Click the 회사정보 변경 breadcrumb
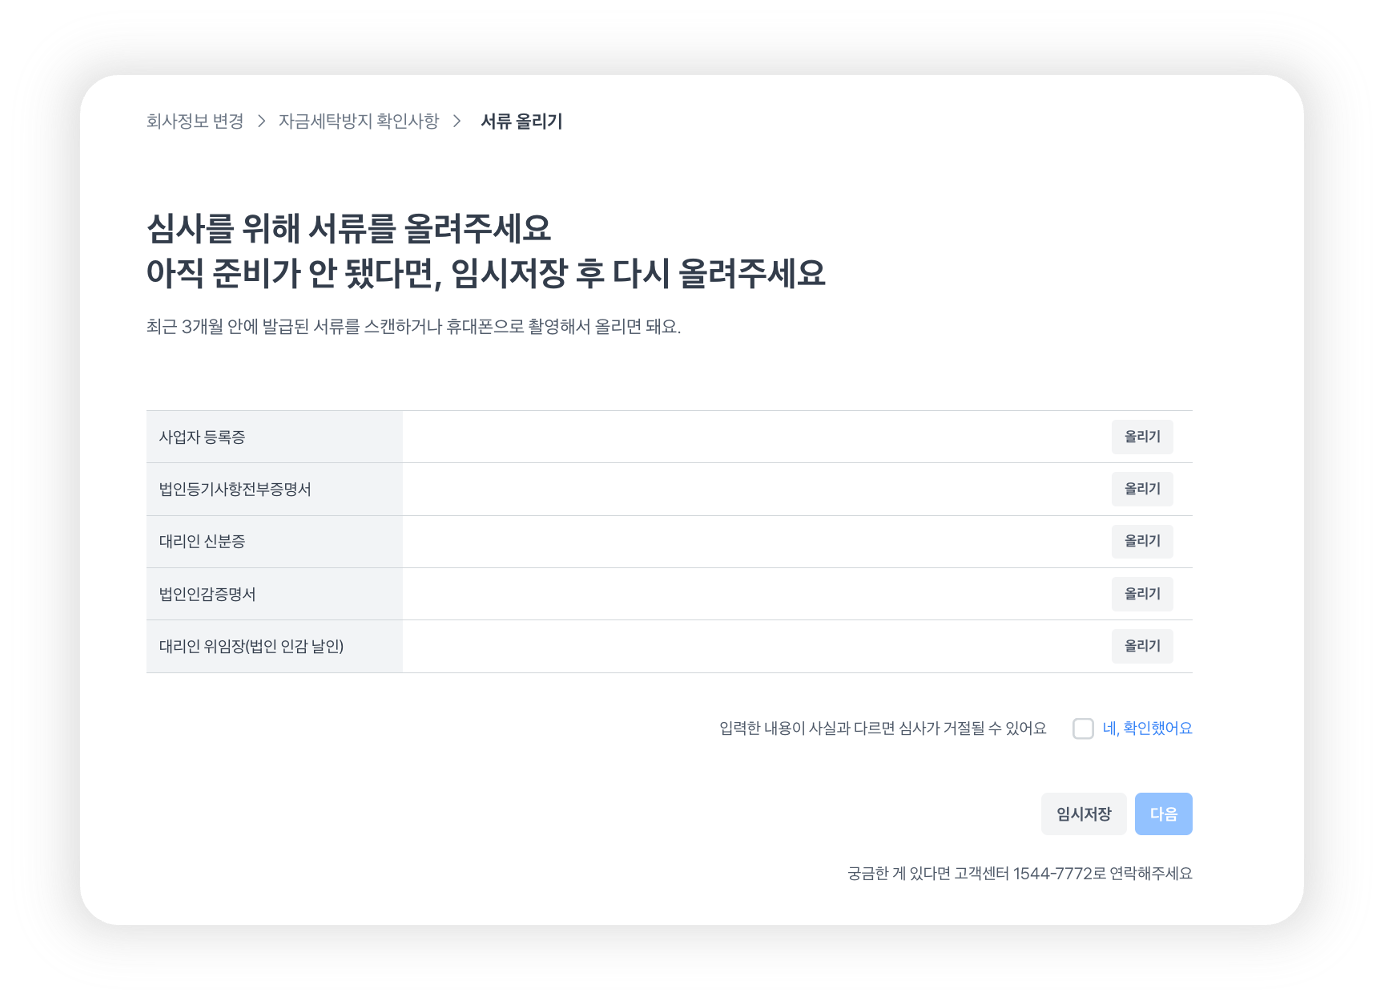The height and width of the screenshot is (1000, 1384). click(x=195, y=121)
